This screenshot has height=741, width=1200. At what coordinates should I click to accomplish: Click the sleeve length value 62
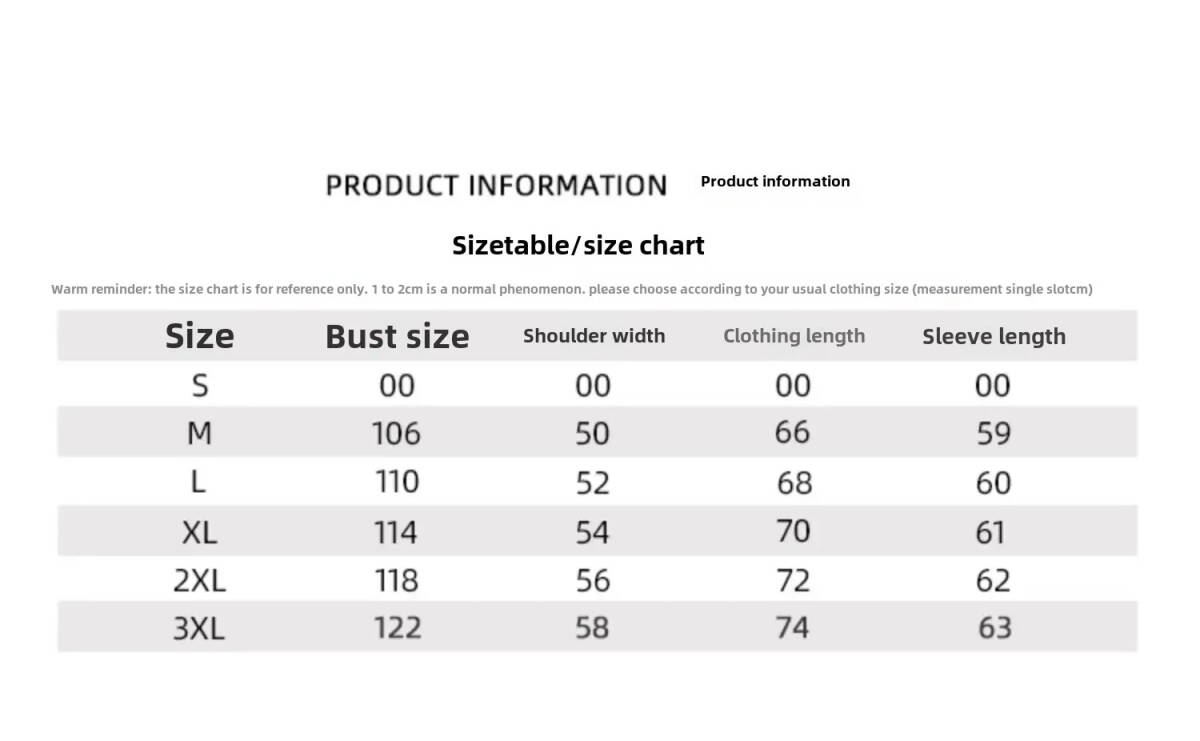[993, 580]
